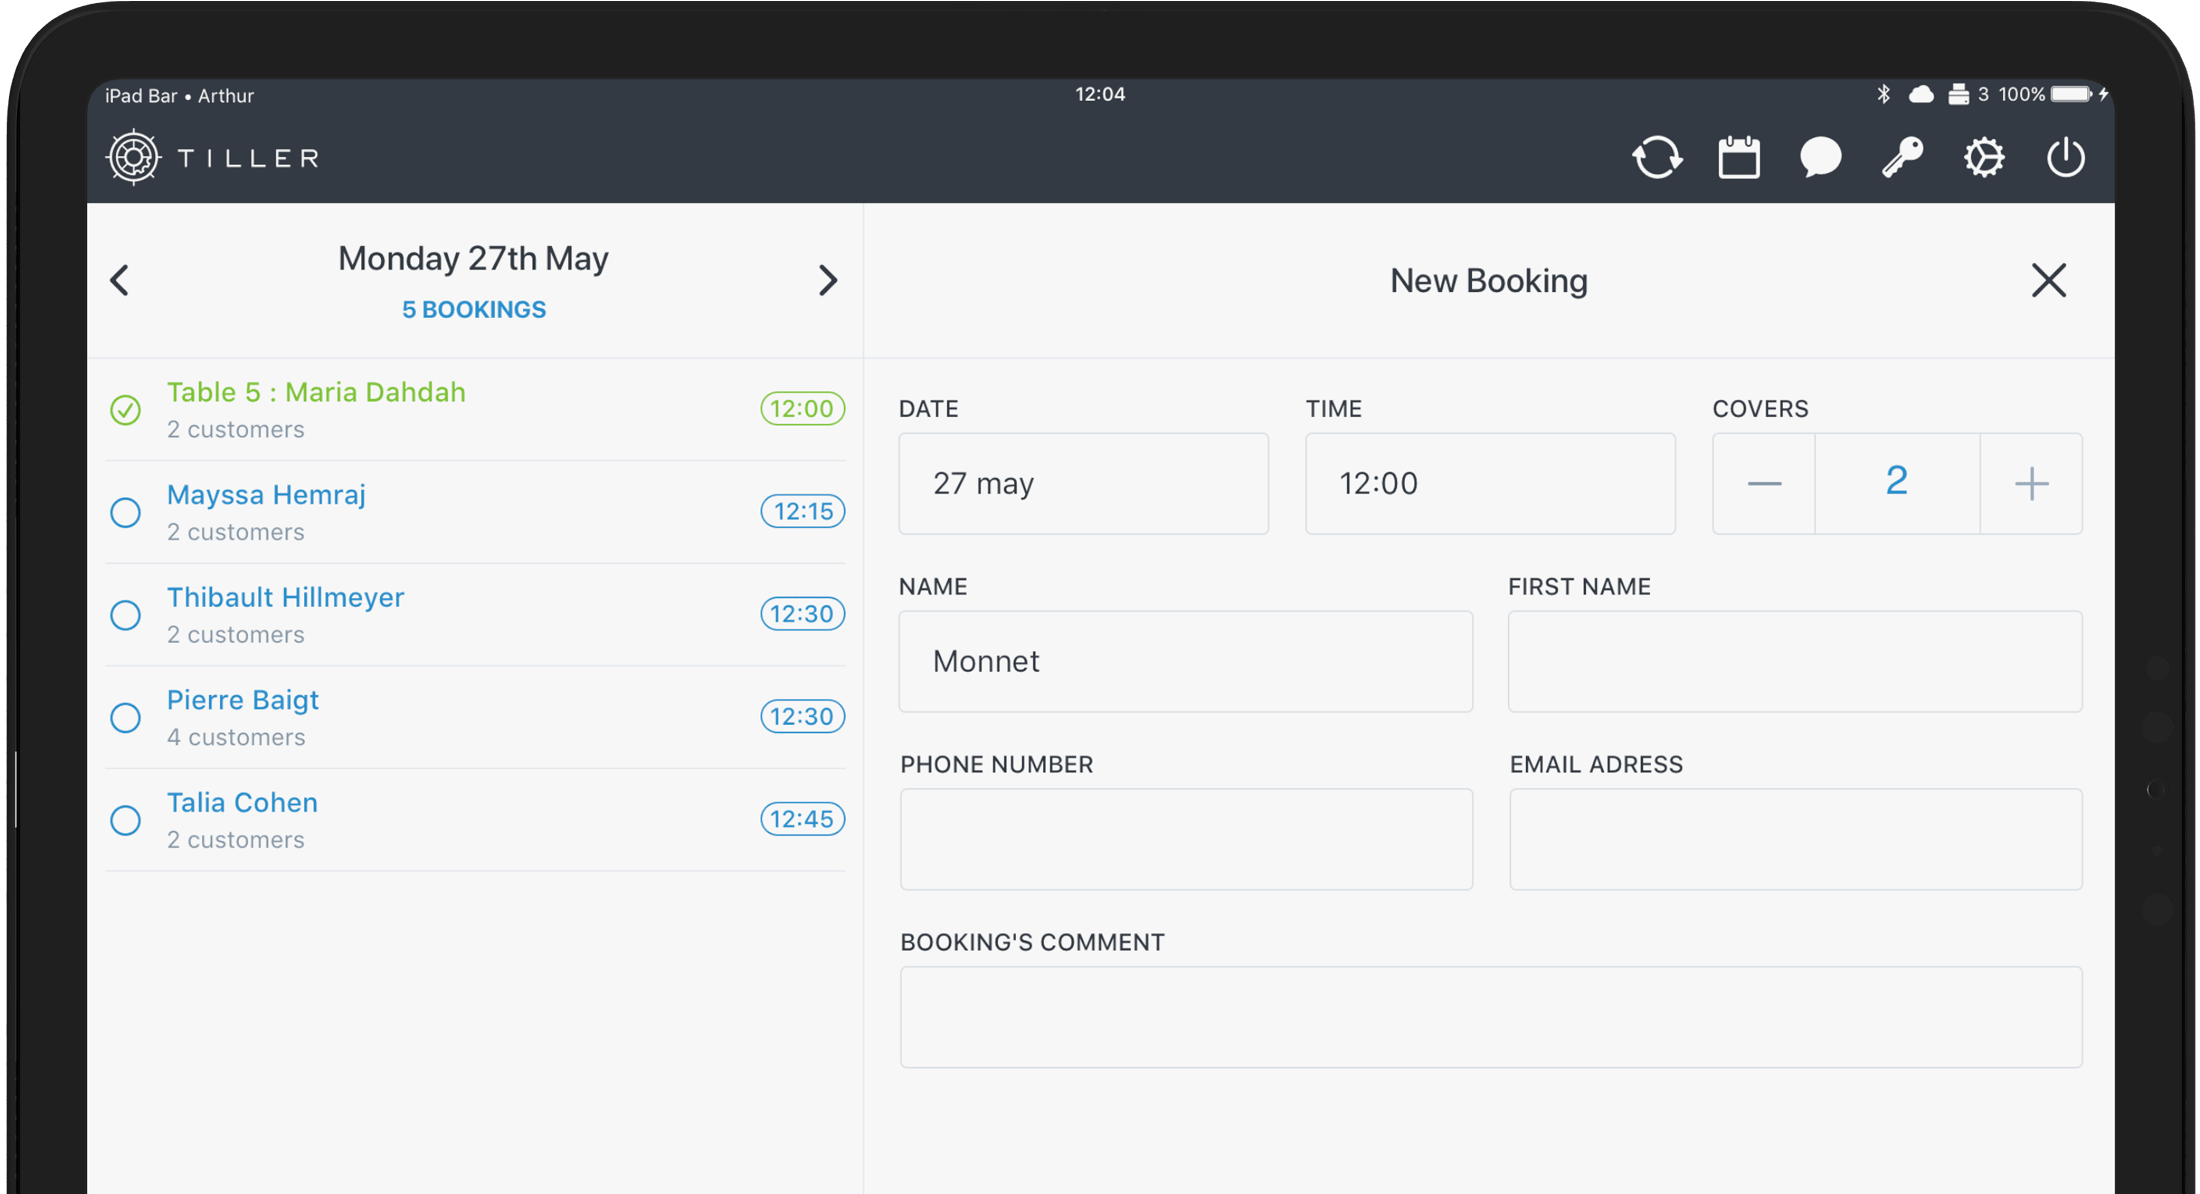Click the Tiller wheel logo

coord(133,157)
